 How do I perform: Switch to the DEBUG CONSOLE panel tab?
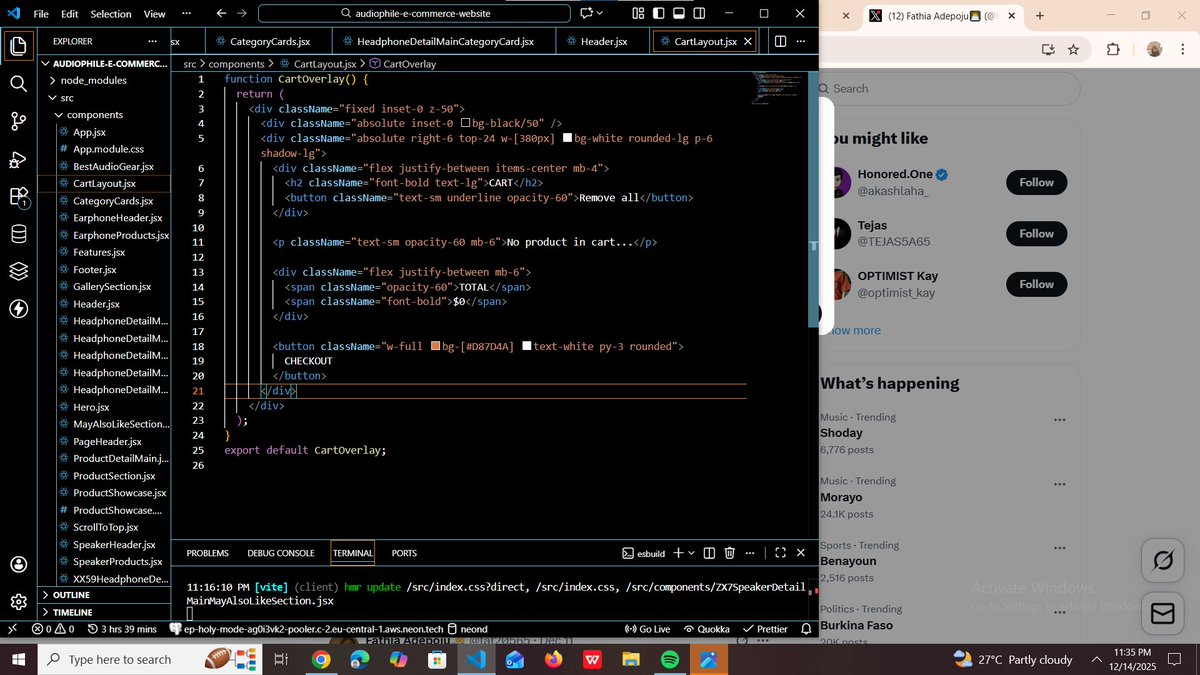[x=281, y=553]
